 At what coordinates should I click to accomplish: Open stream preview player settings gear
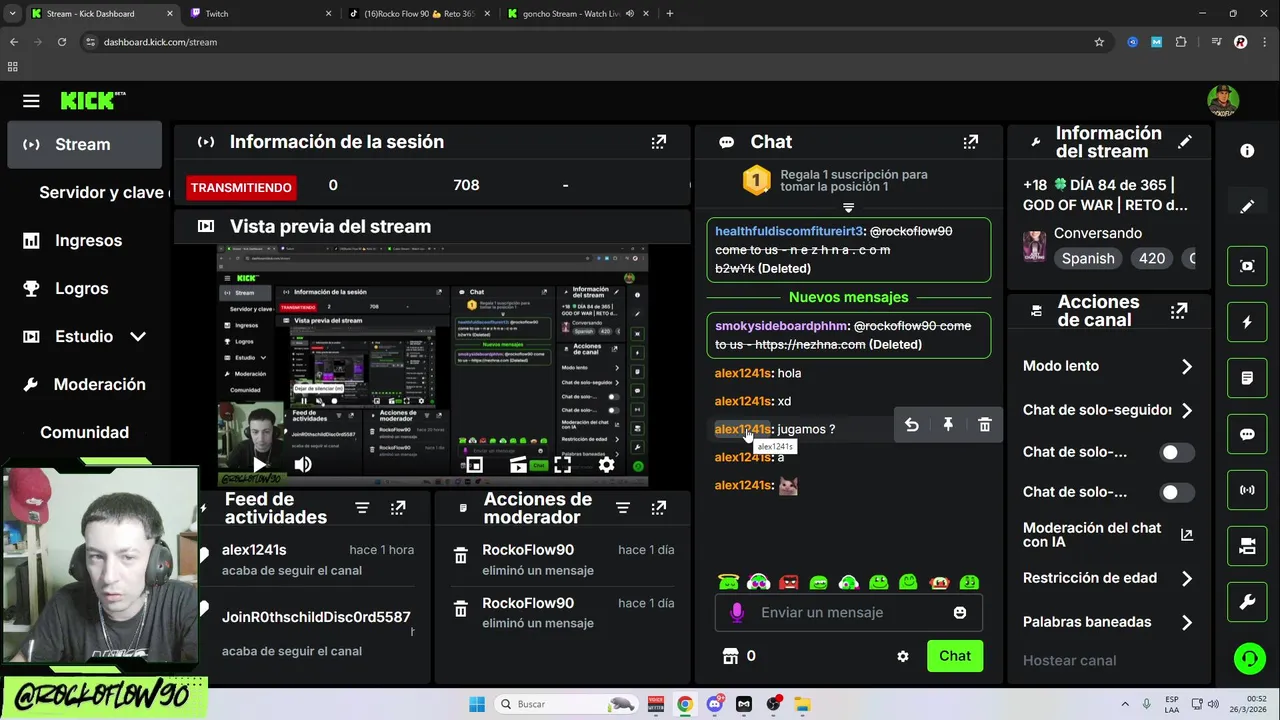[606, 465]
